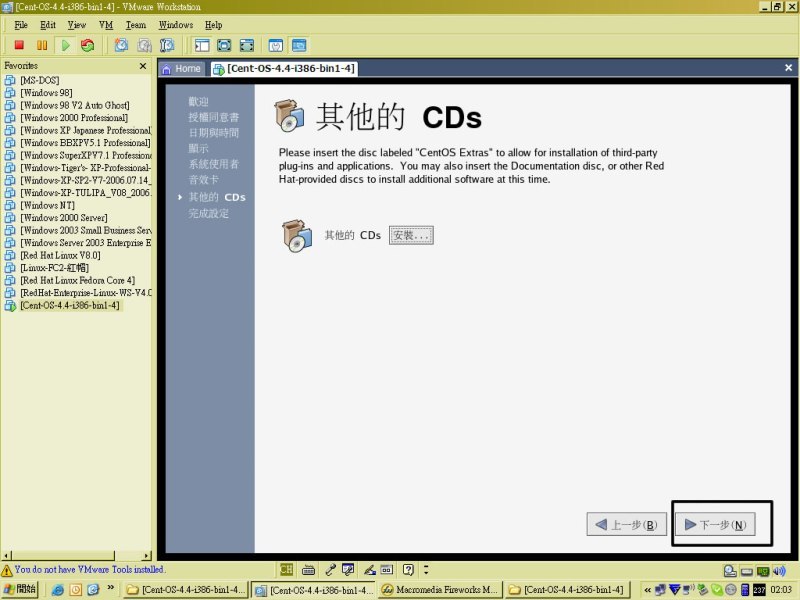Click the 授權同意書 step in setup sidebar
Image resolution: width=800 pixels, height=600 pixels.
[213, 117]
